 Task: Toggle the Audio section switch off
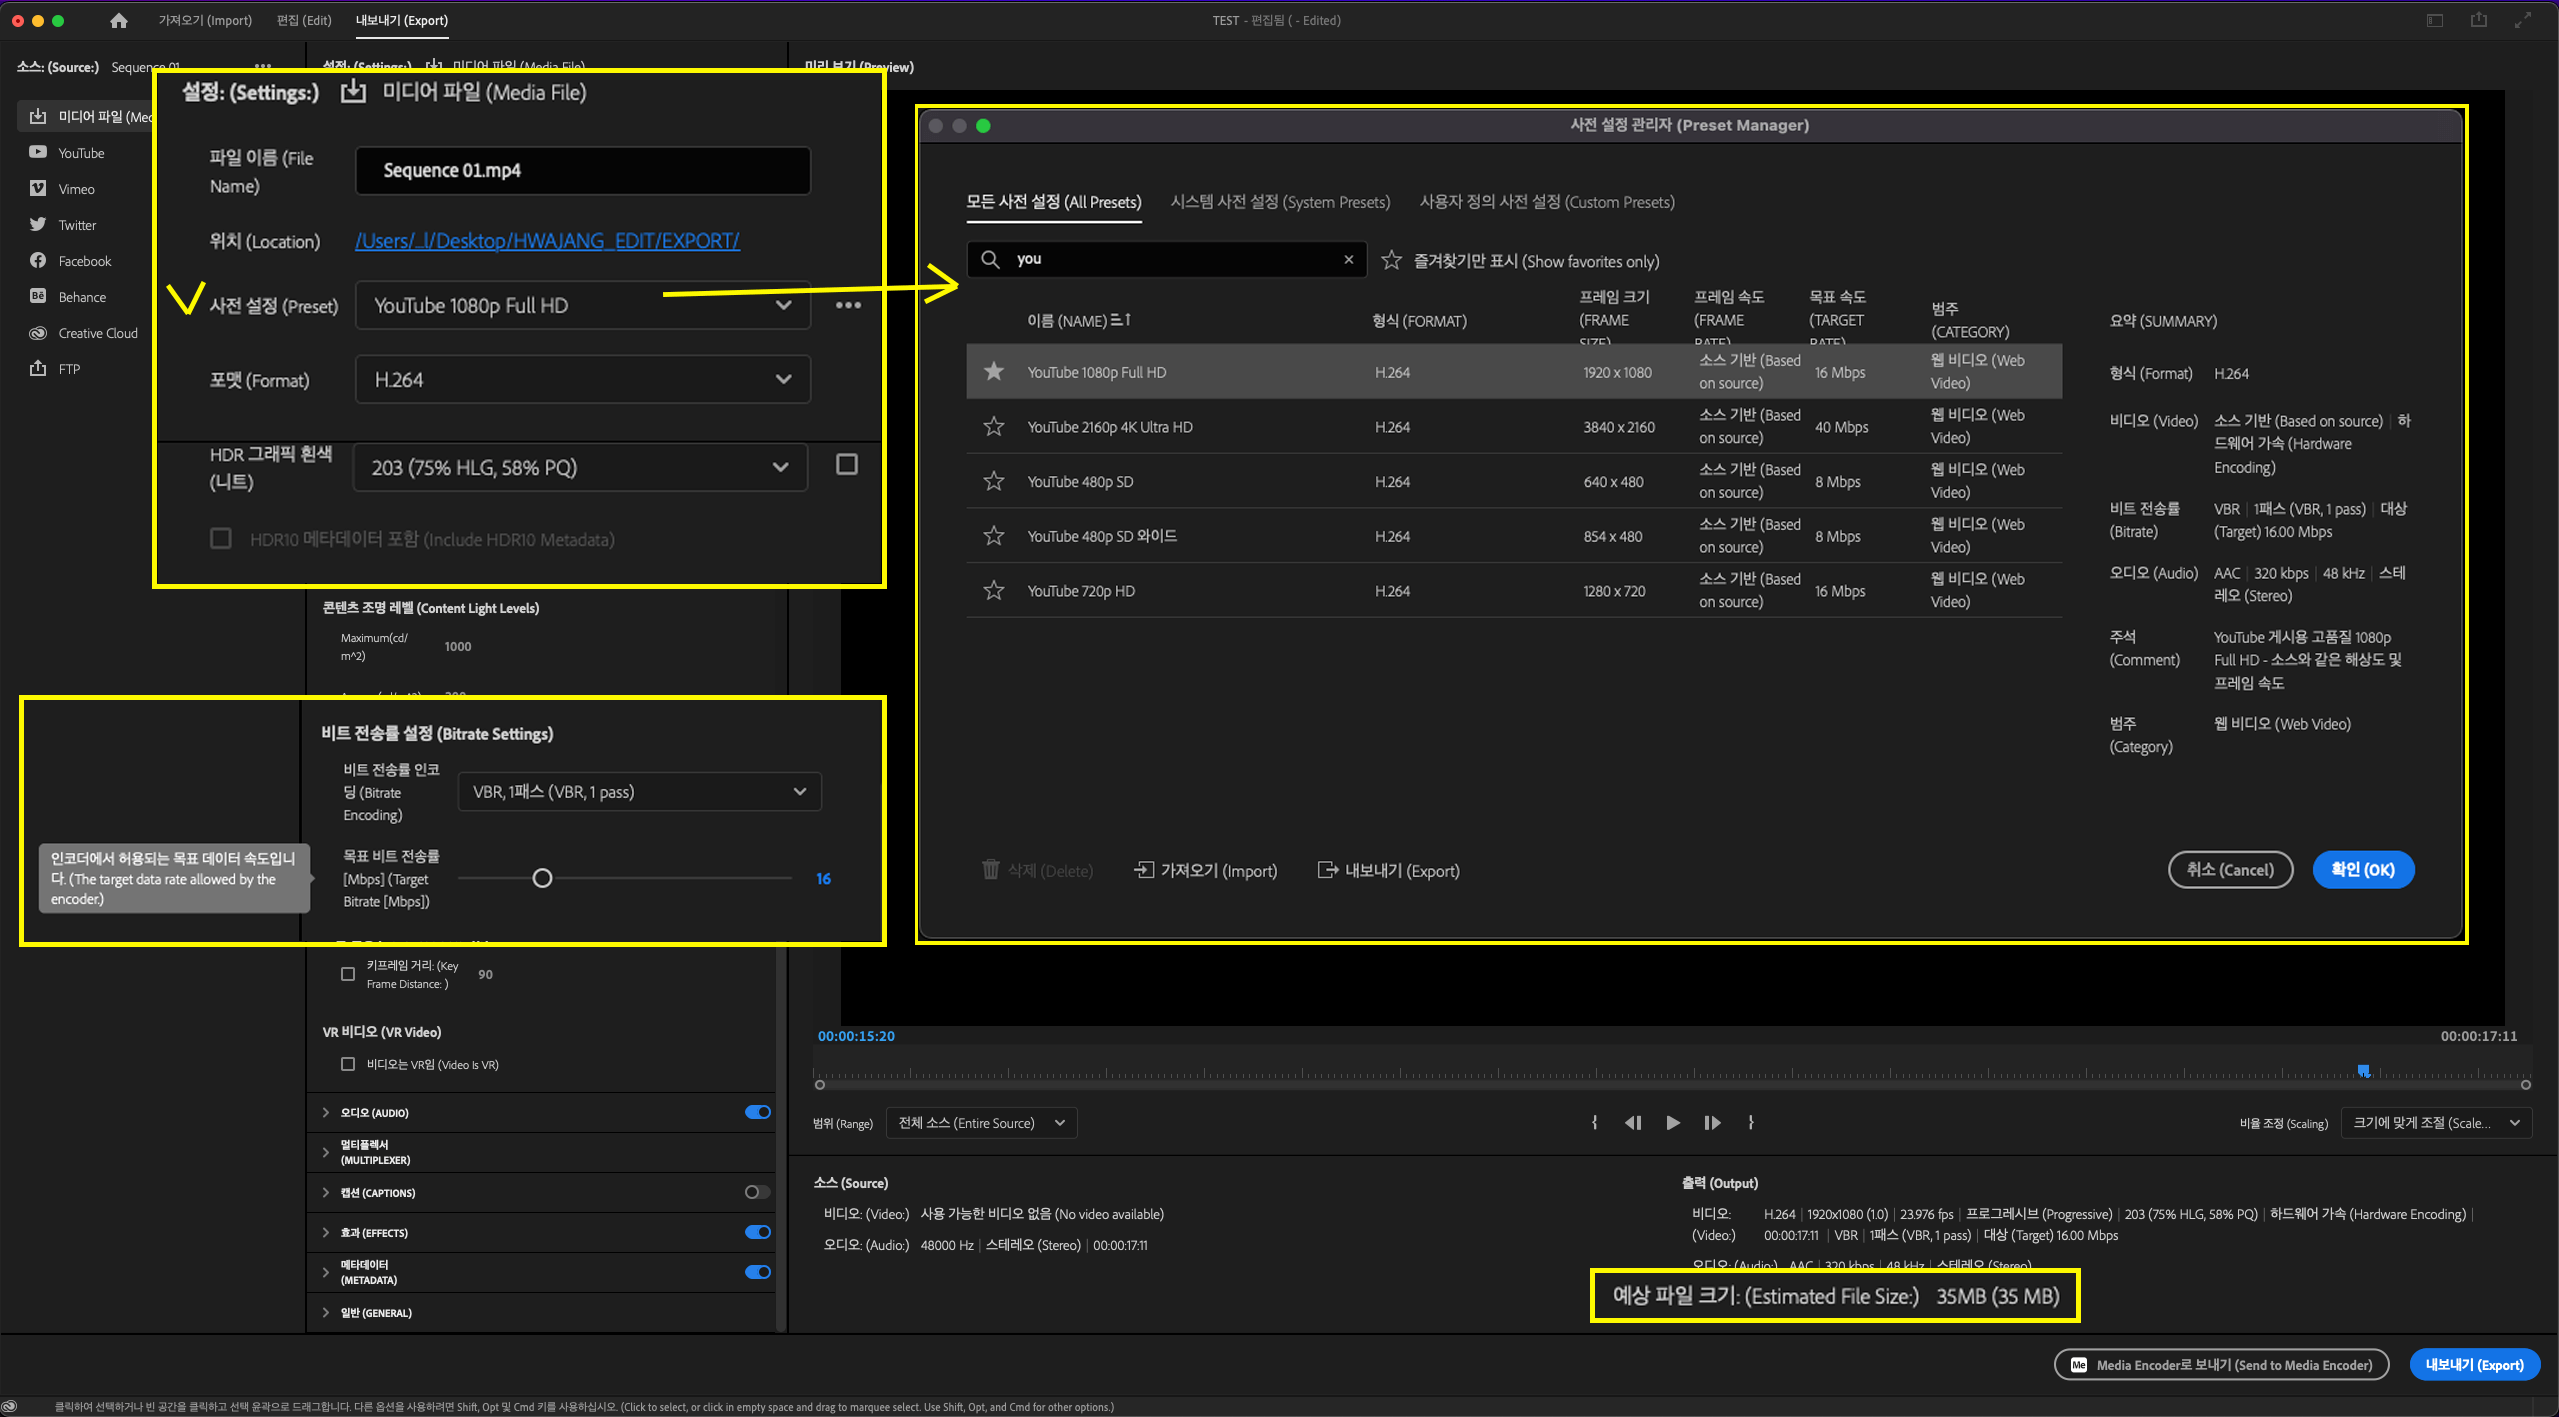757,1112
